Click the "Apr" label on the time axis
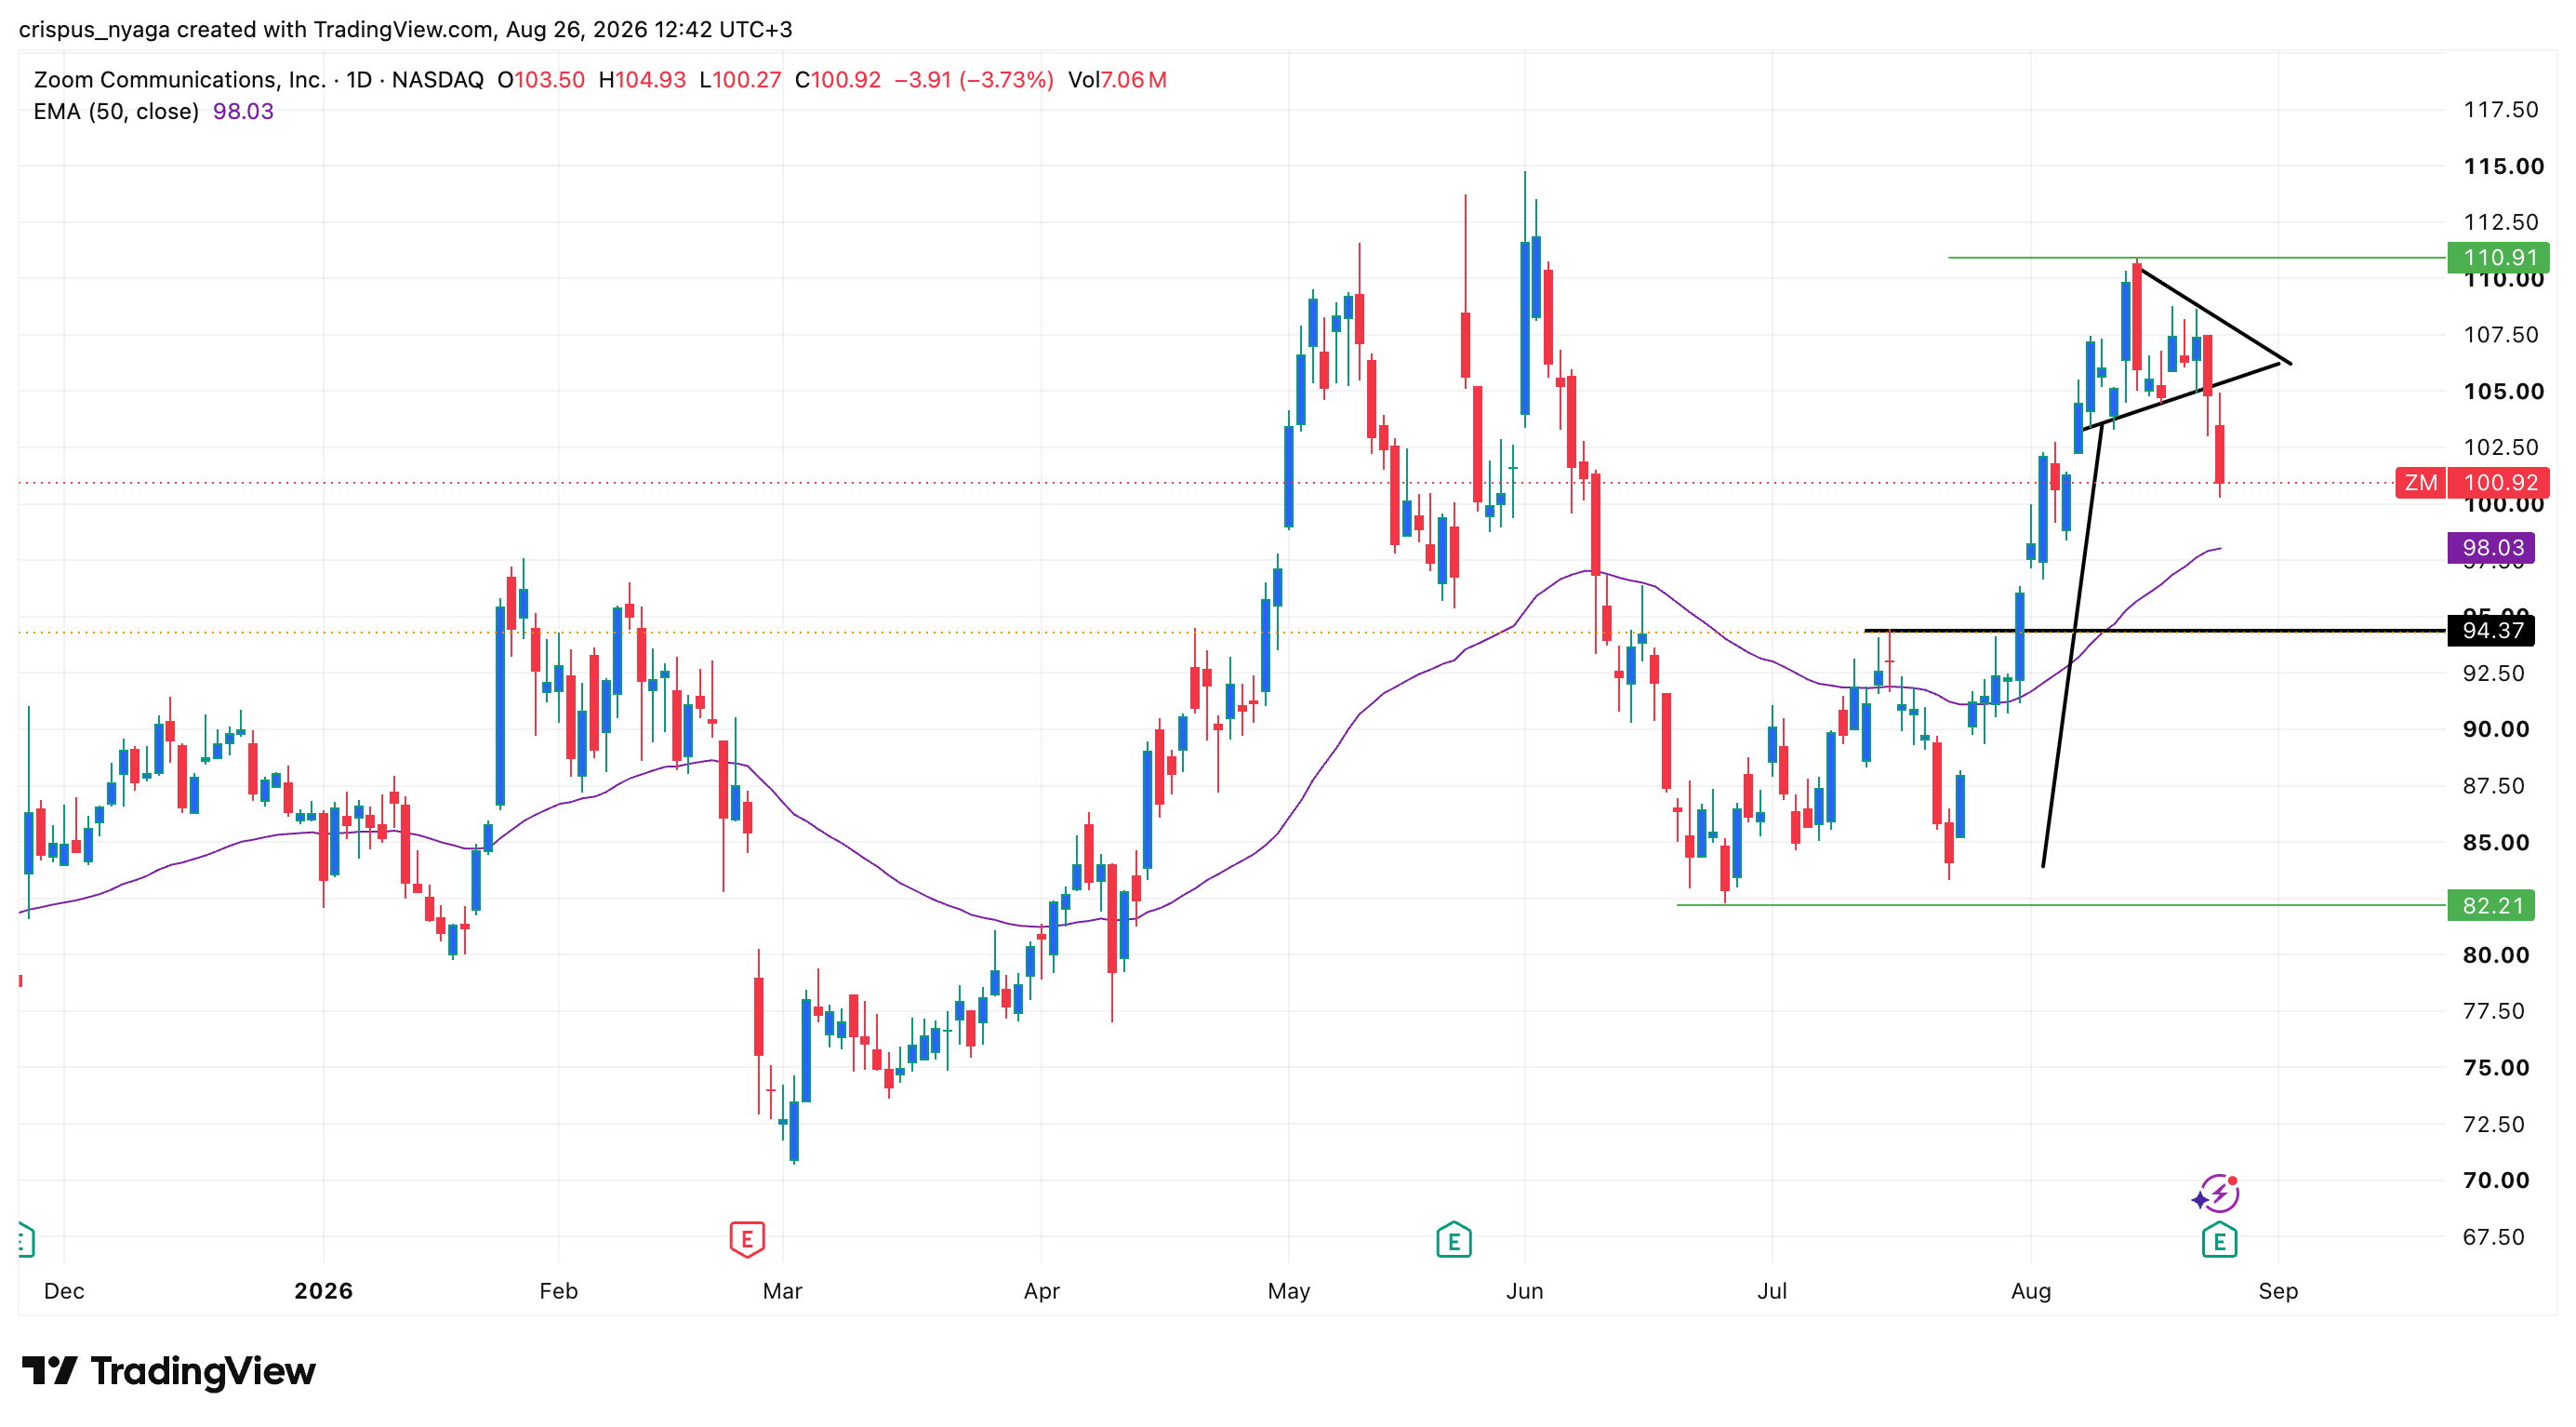Viewport: 2576px width, 1427px height. click(1041, 1291)
